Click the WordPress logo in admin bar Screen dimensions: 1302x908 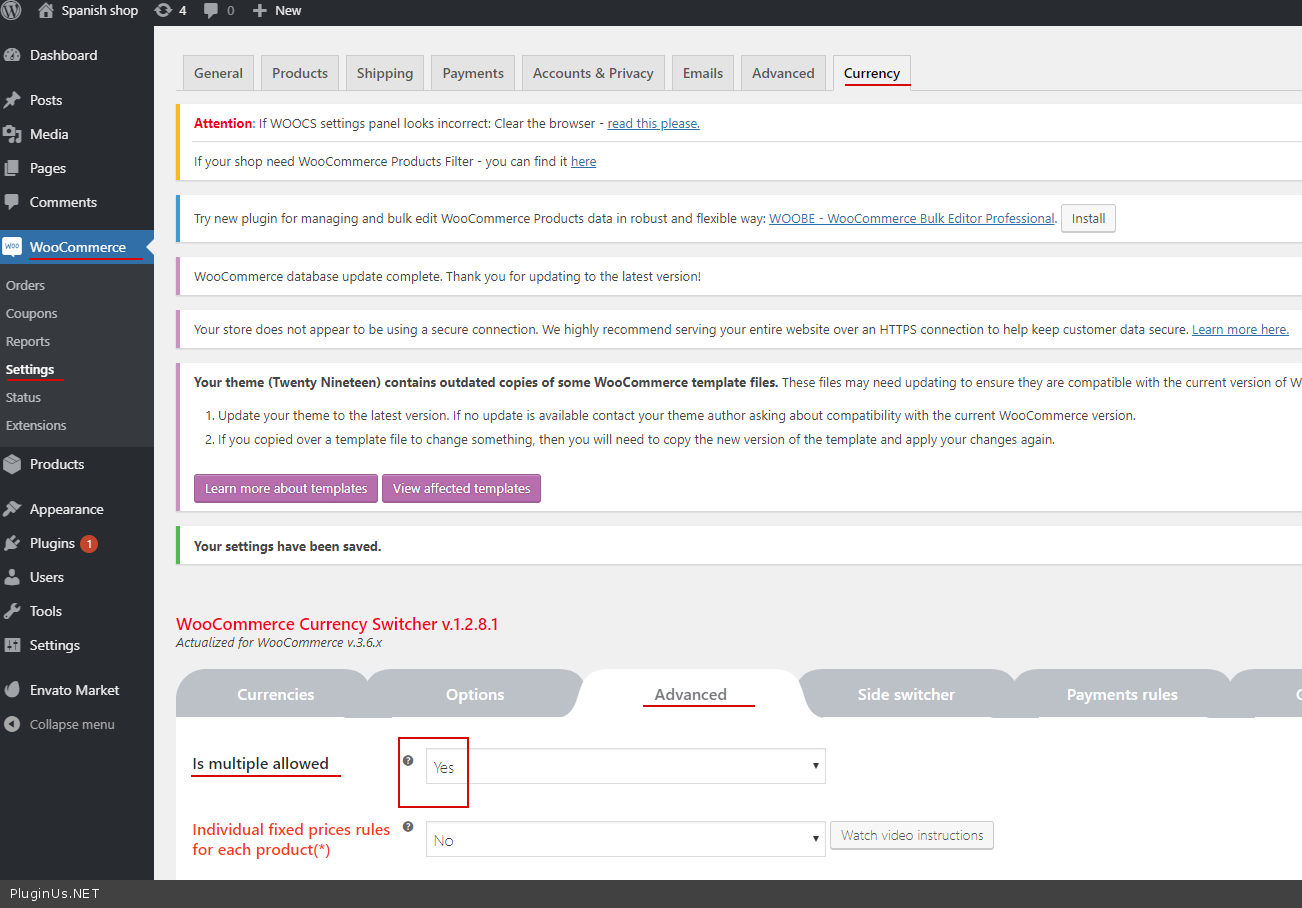pyautogui.click(x=12, y=11)
